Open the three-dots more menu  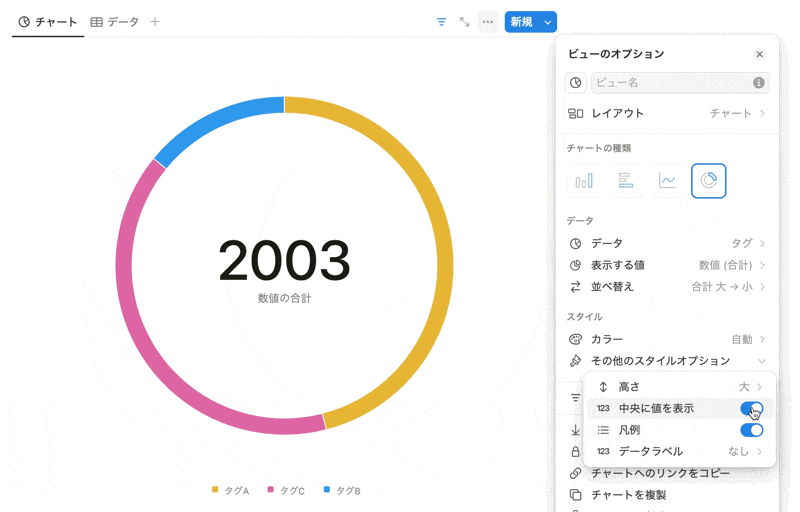(x=488, y=22)
